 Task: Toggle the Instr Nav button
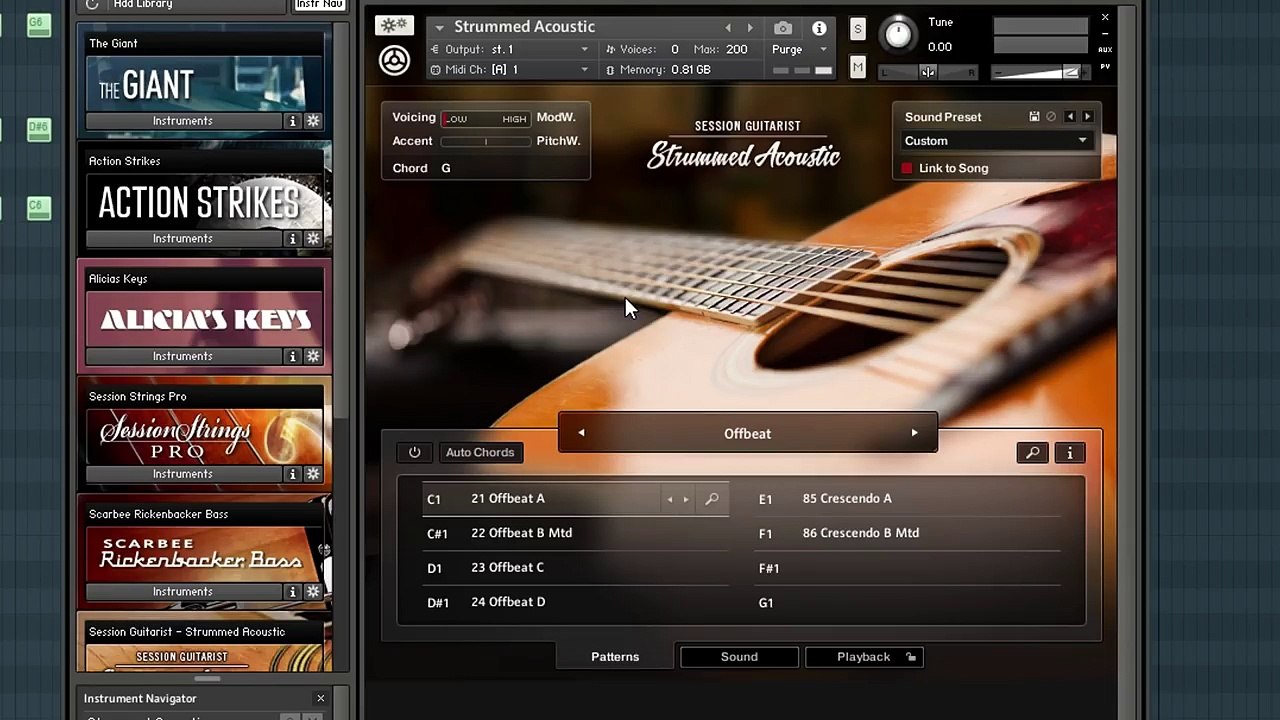(x=320, y=5)
